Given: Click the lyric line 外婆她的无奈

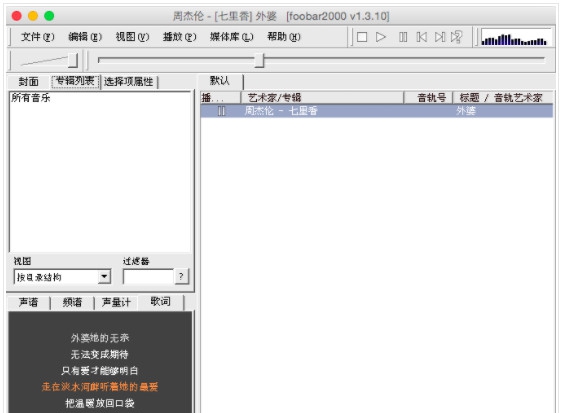Looking at the screenshot, I should 100,338.
